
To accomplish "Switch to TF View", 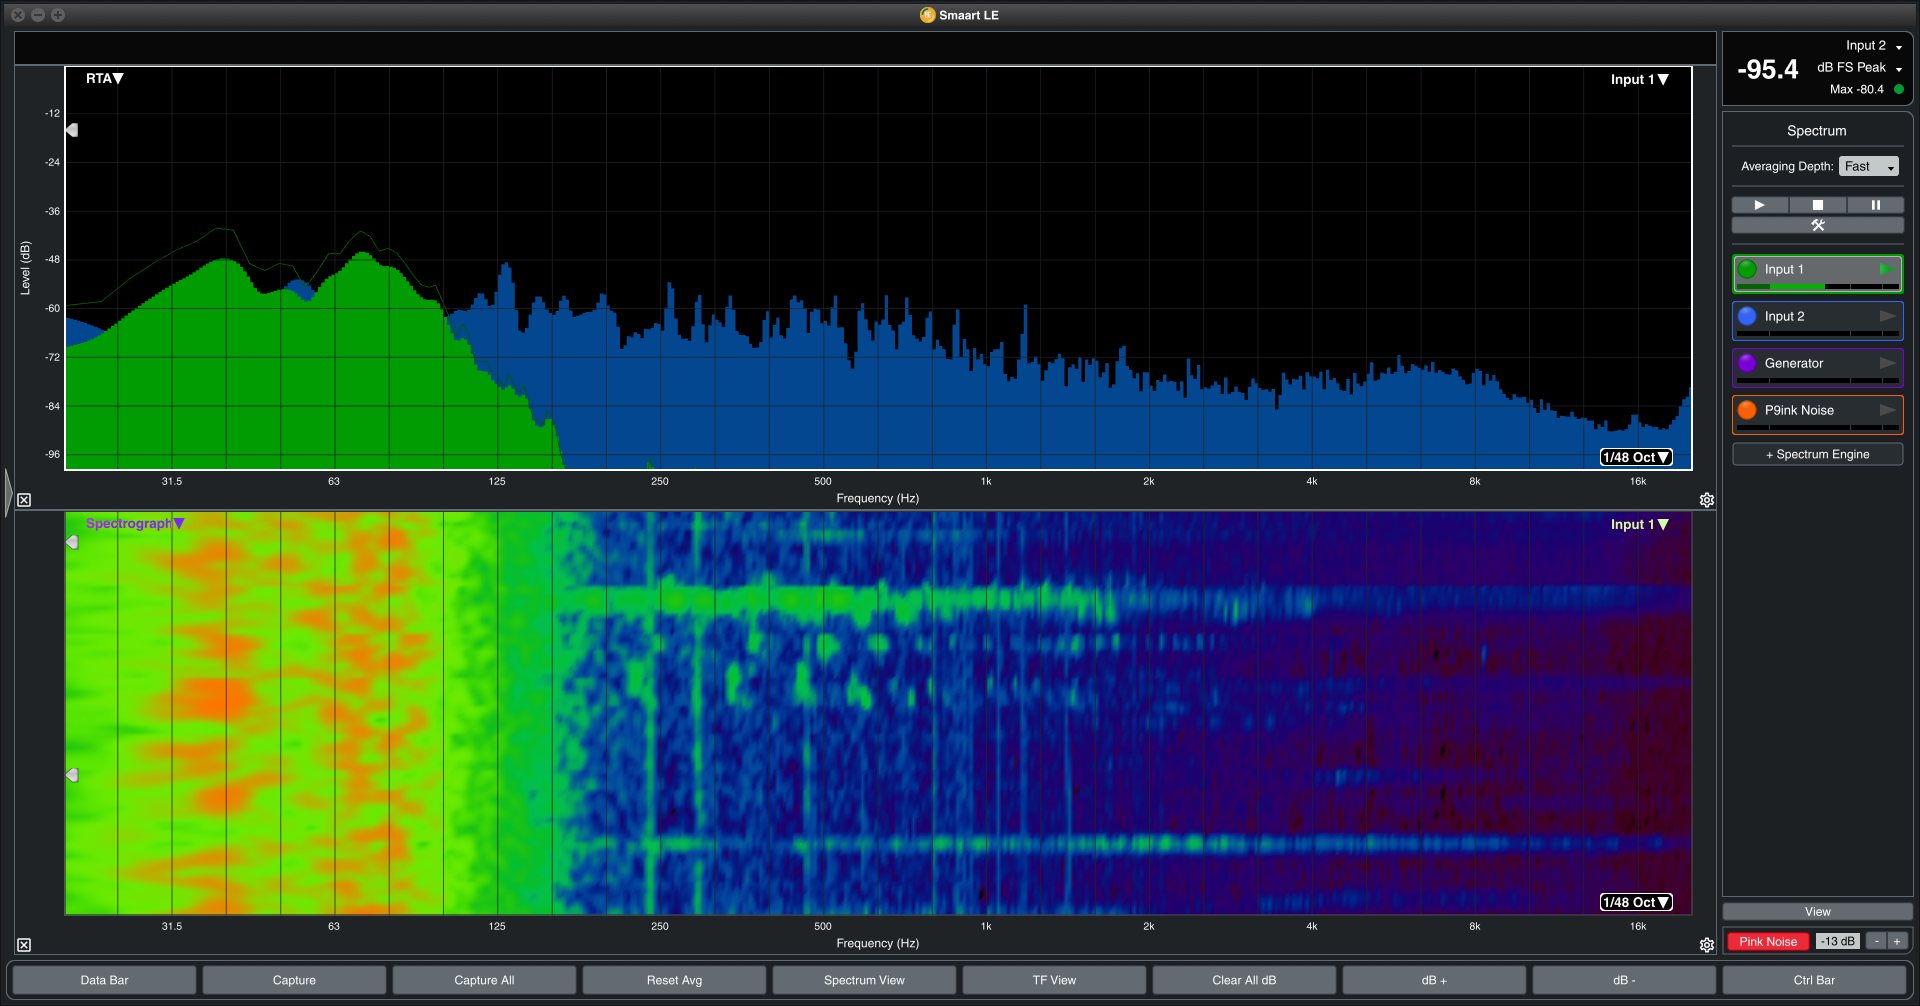I will (x=1054, y=980).
